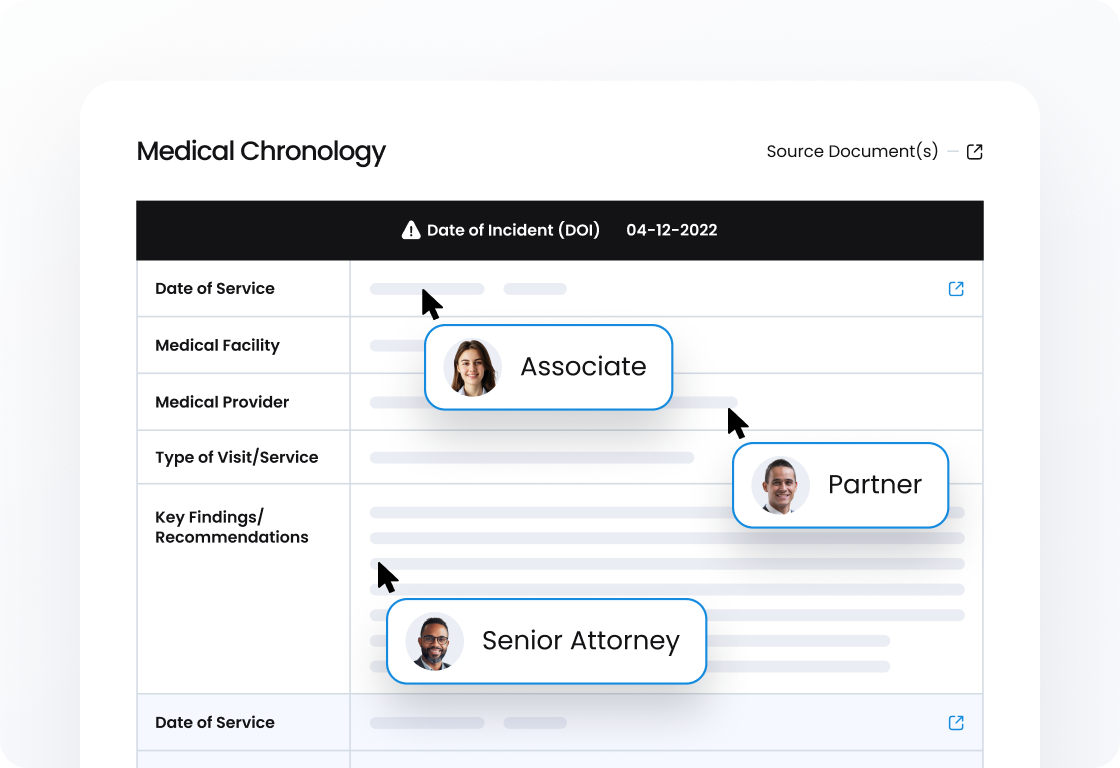Click the Senior Attorney profile photo
The width and height of the screenshot is (1120, 768).
coord(434,641)
